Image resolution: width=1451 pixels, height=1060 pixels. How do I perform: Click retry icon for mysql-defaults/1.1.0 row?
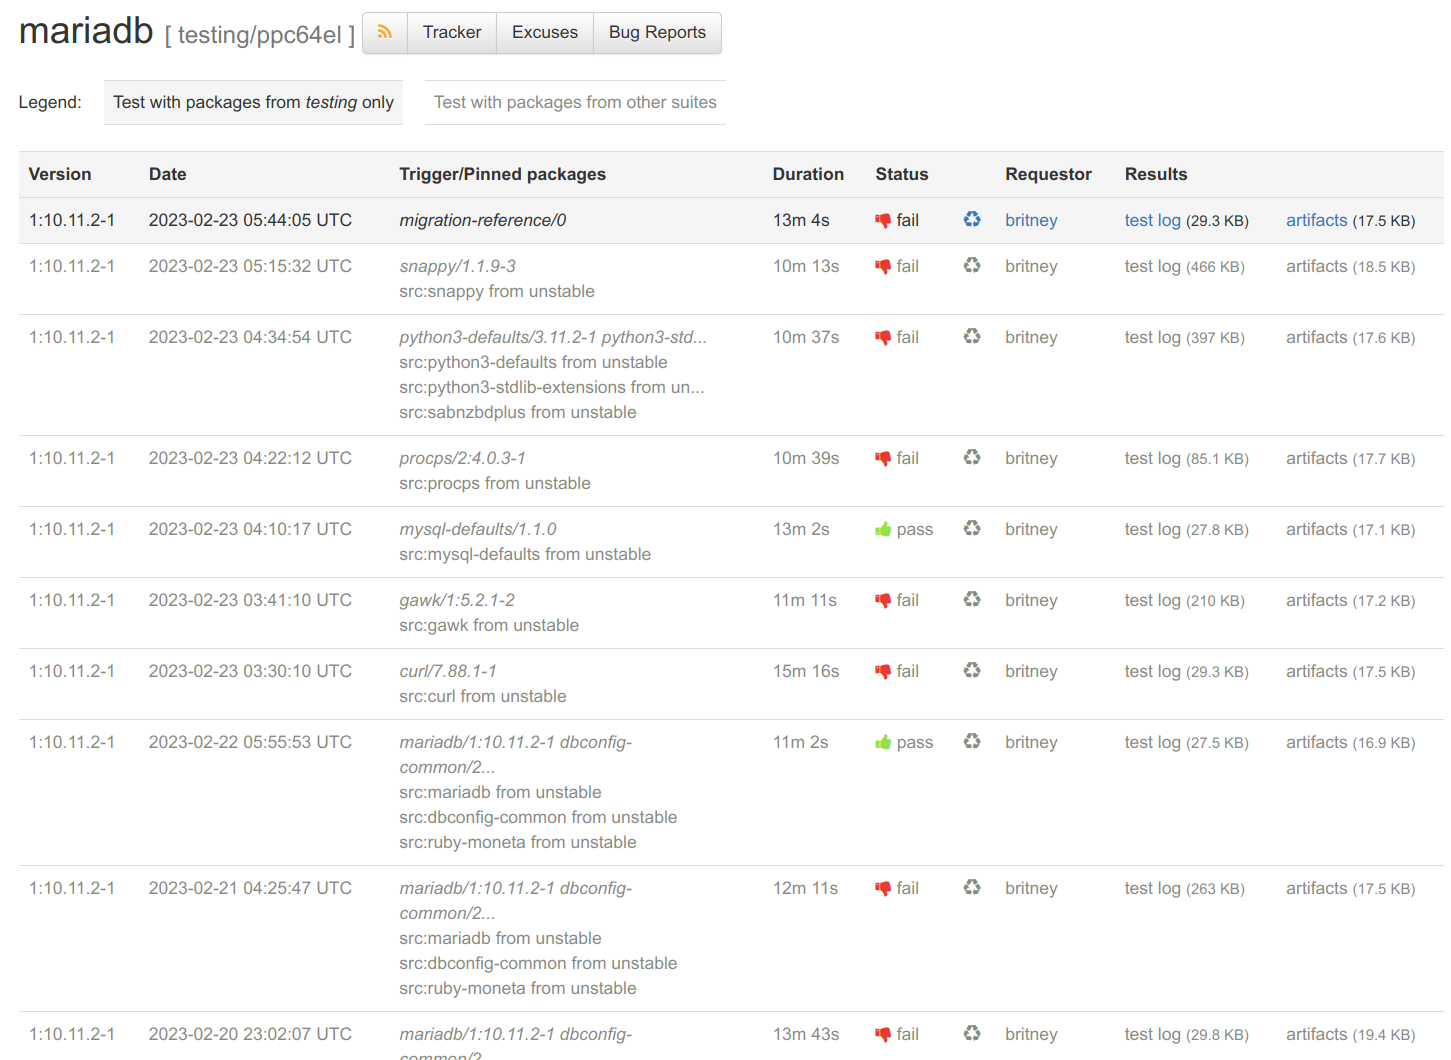[971, 529]
